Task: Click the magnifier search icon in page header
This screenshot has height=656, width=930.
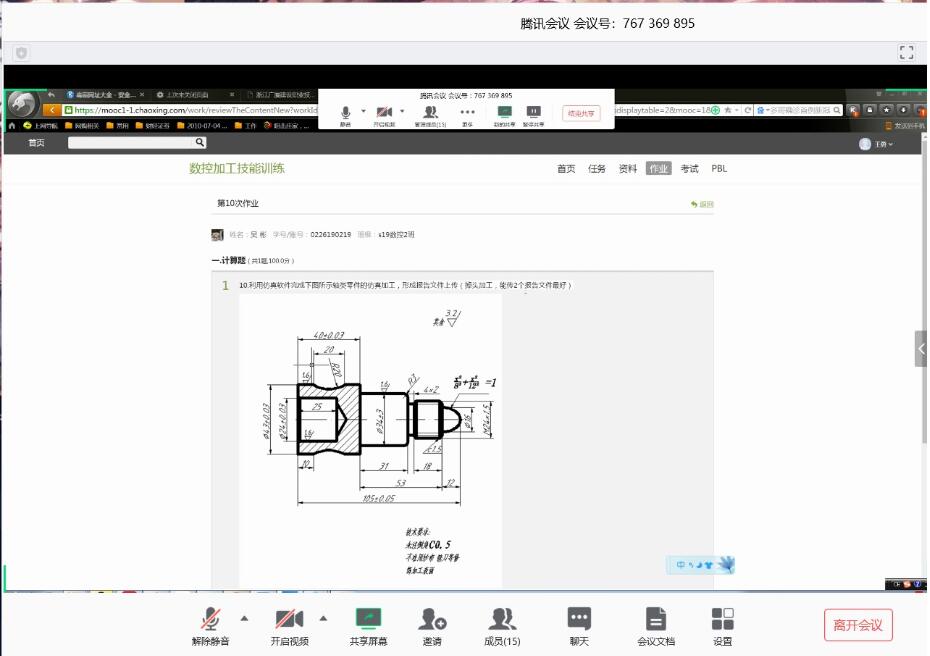Action: click(200, 142)
